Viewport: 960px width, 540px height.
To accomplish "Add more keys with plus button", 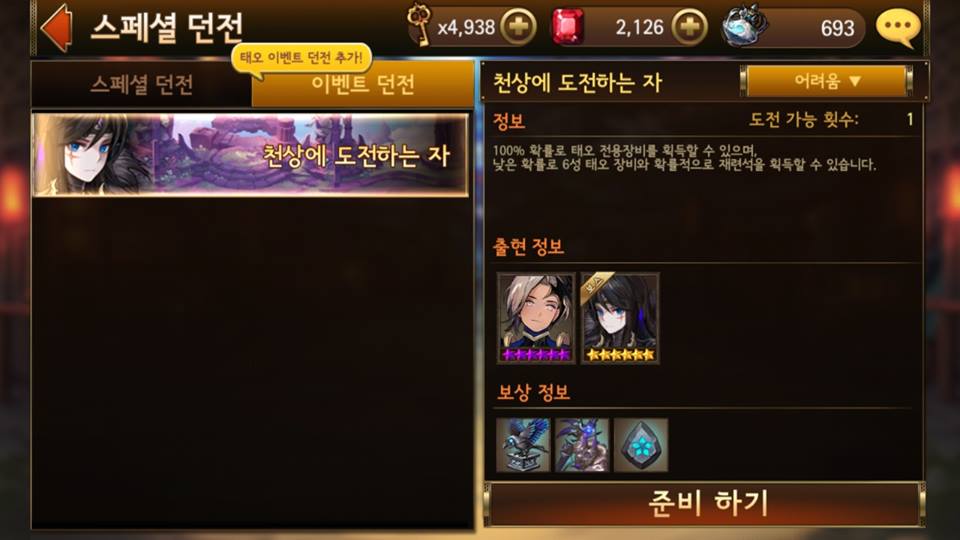I will point(518,27).
